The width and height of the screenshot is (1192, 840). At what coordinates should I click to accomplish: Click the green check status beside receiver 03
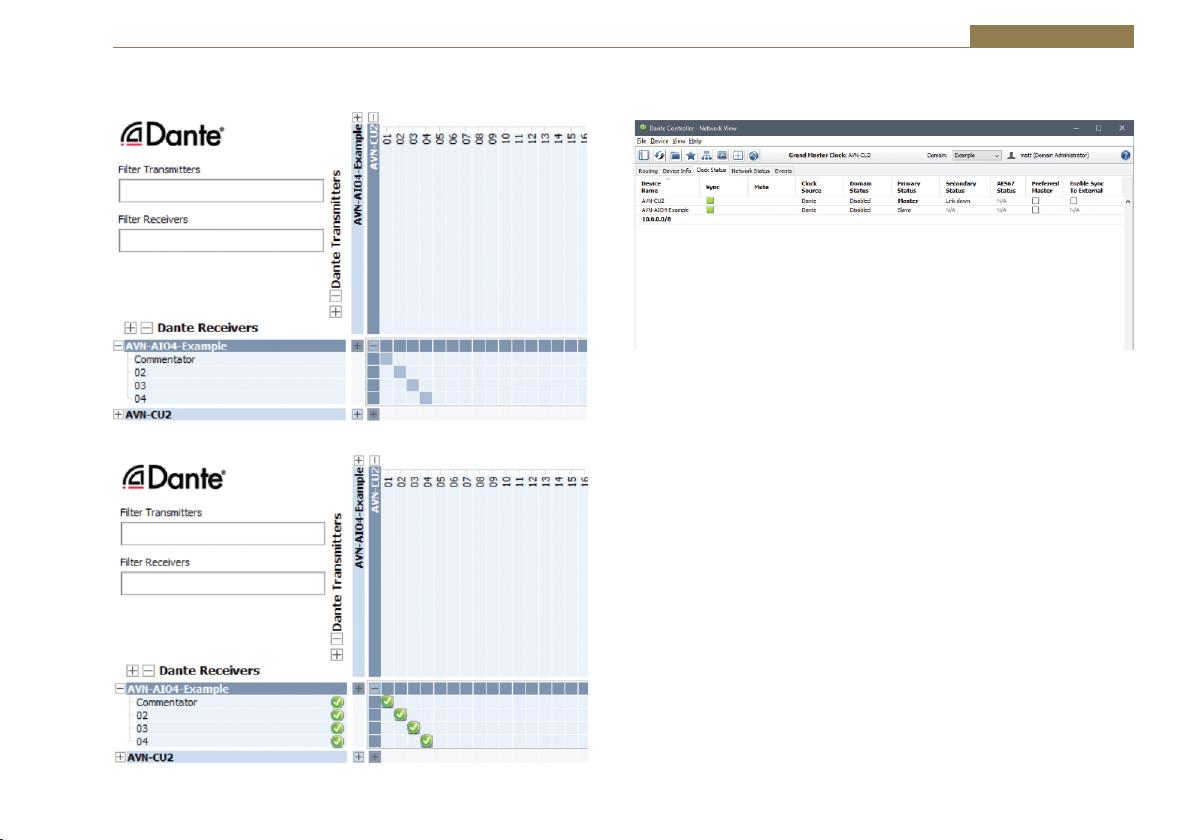(338, 728)
